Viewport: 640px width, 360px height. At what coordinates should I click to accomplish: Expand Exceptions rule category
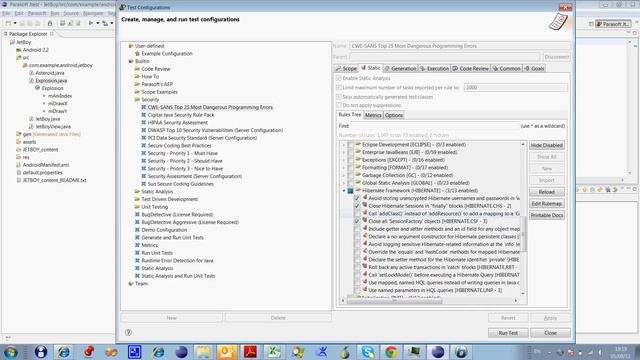(343, 160)
